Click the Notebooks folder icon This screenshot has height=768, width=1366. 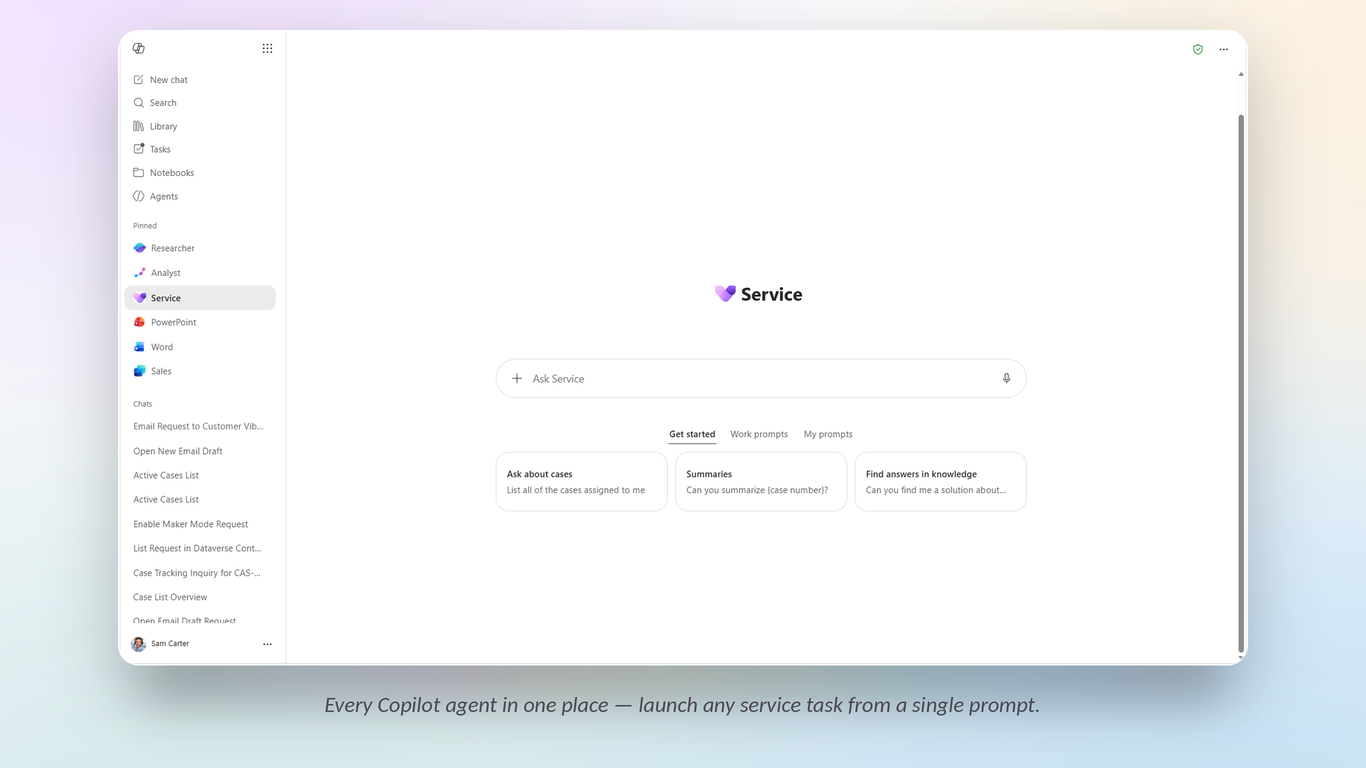pyautogui.click(x=139, y=173)
